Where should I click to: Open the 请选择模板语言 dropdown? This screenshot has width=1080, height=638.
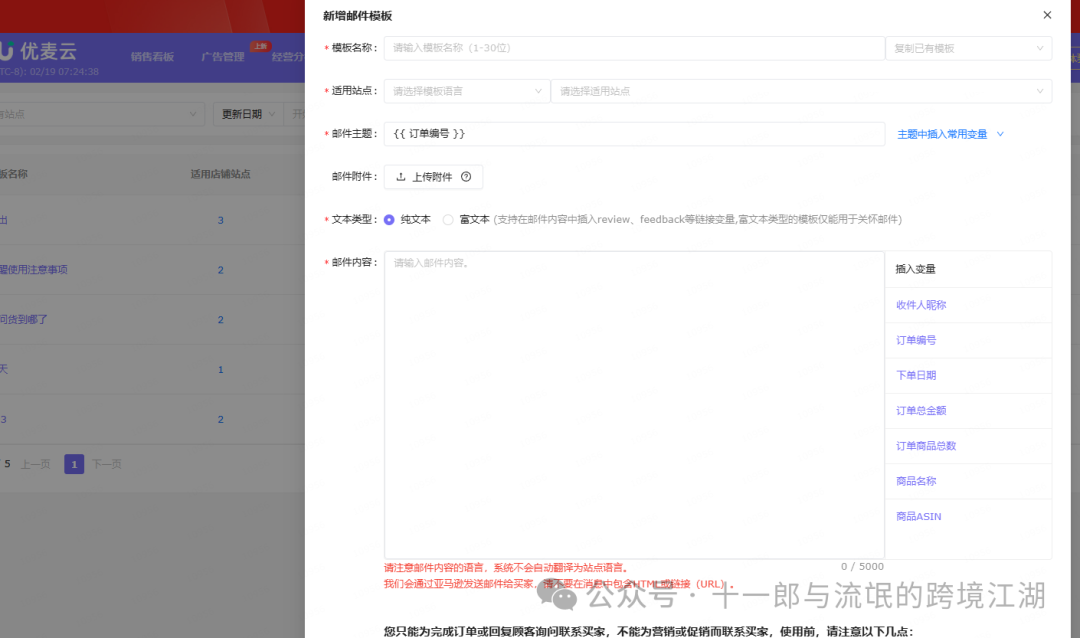click(467, 91)
